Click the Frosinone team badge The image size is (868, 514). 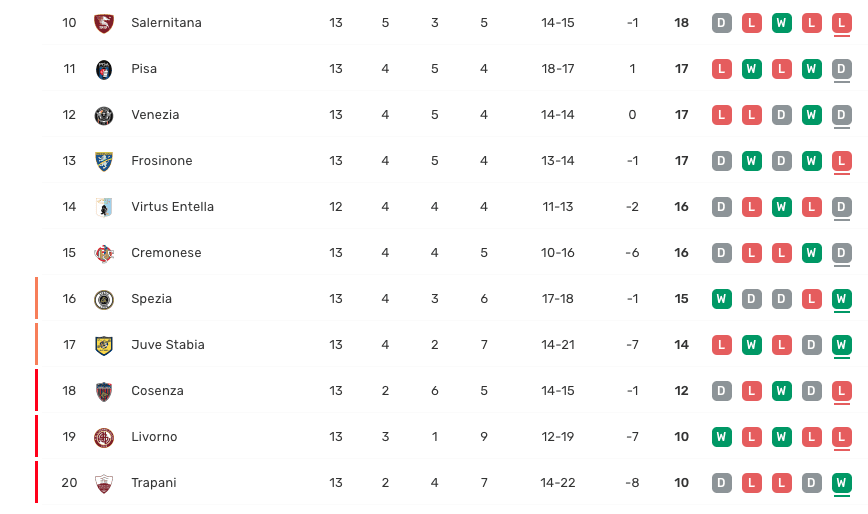(x=104, y=161)
